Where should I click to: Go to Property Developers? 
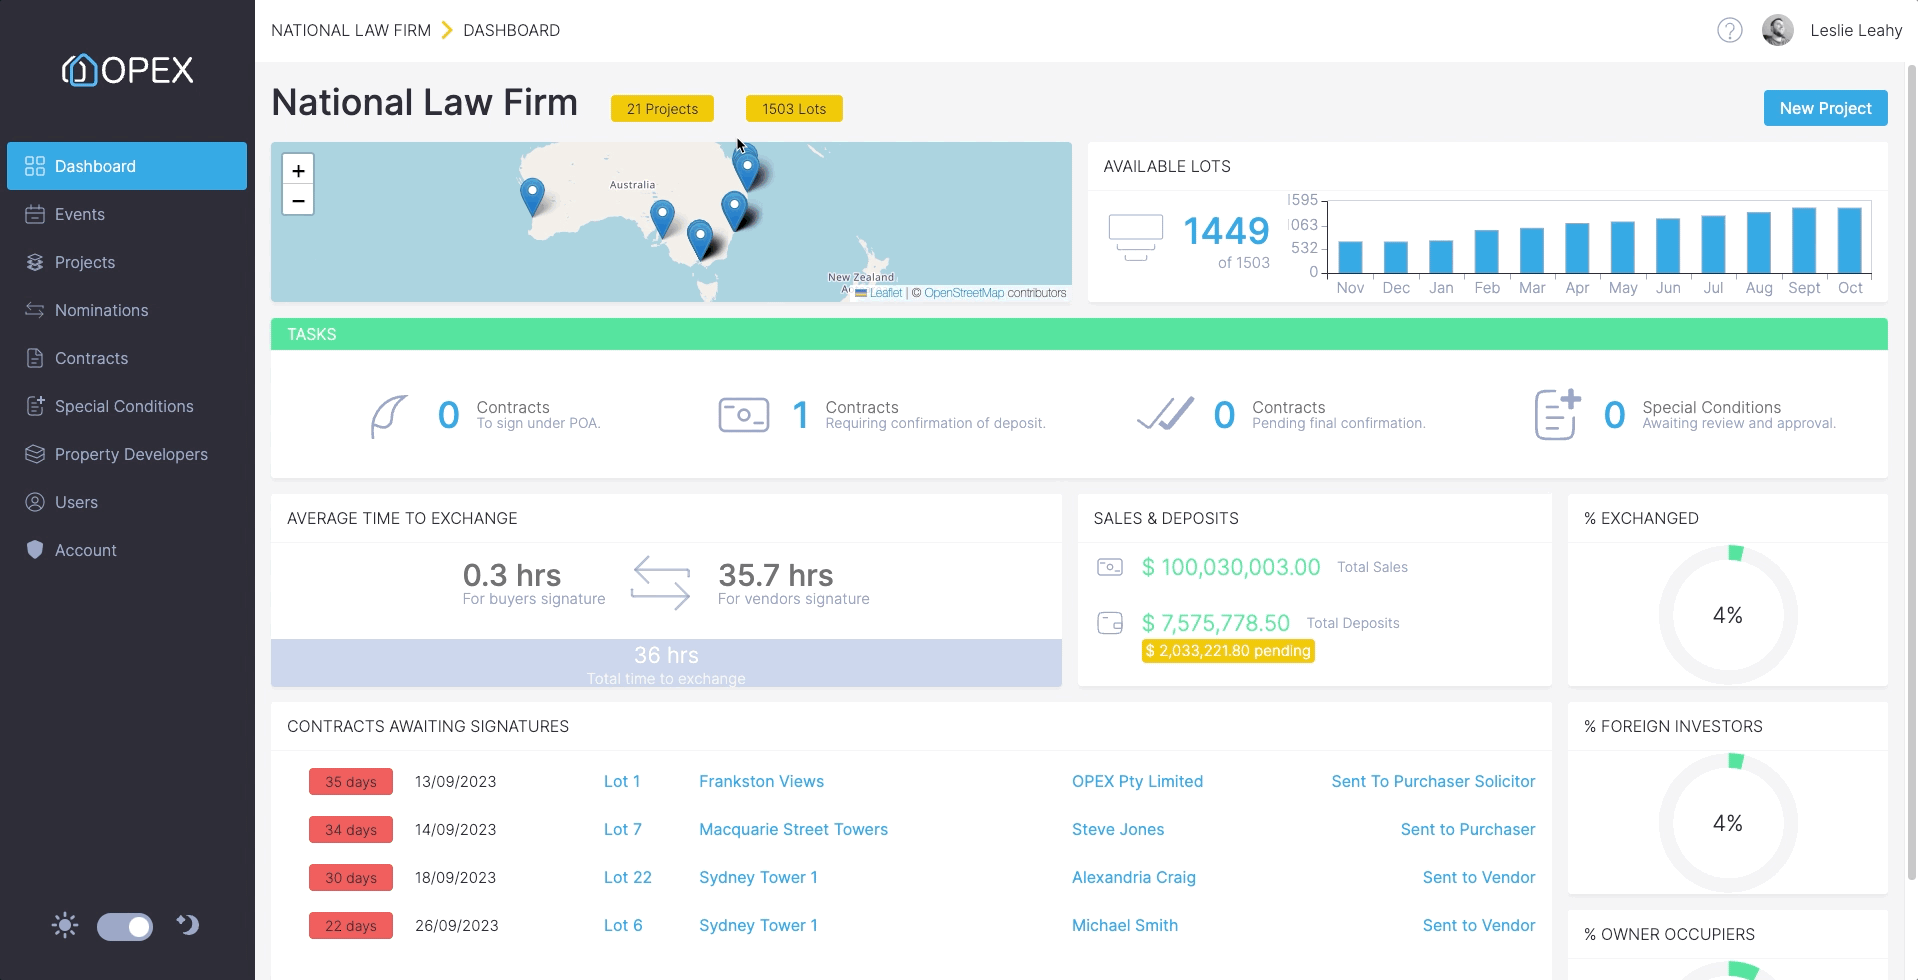[127, 454]
